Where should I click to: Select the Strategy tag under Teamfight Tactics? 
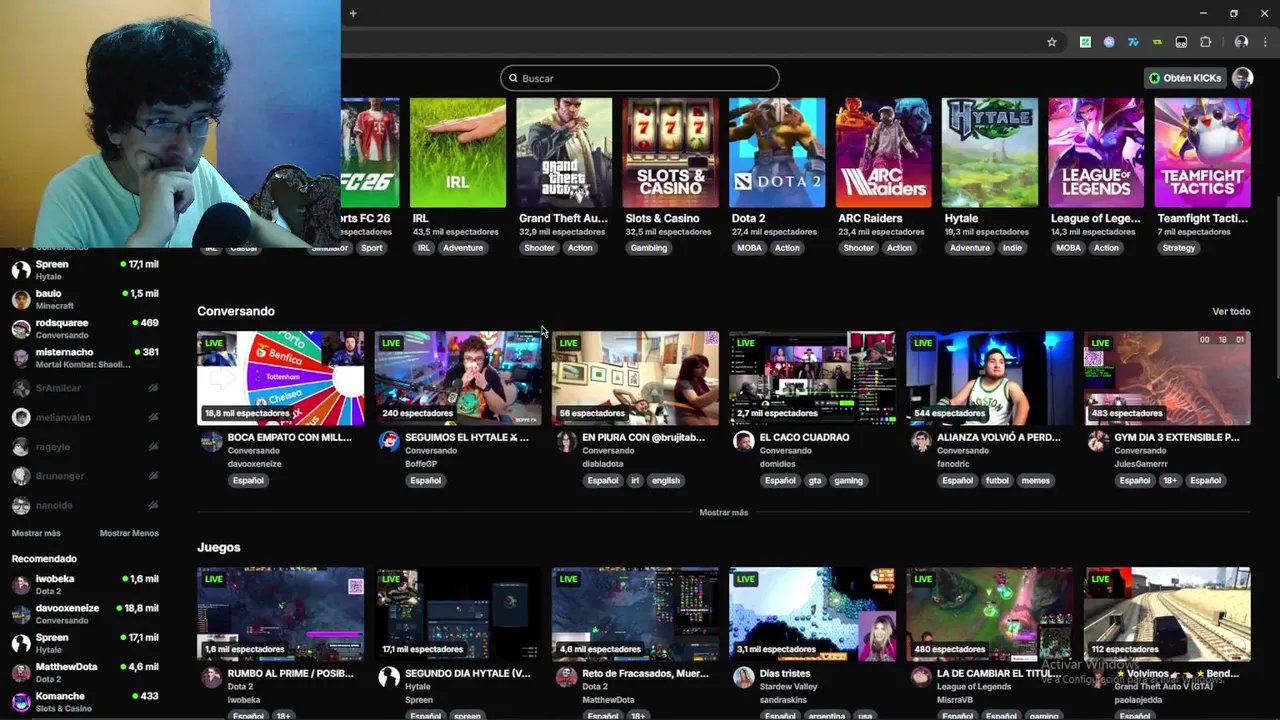point(1179,248)
